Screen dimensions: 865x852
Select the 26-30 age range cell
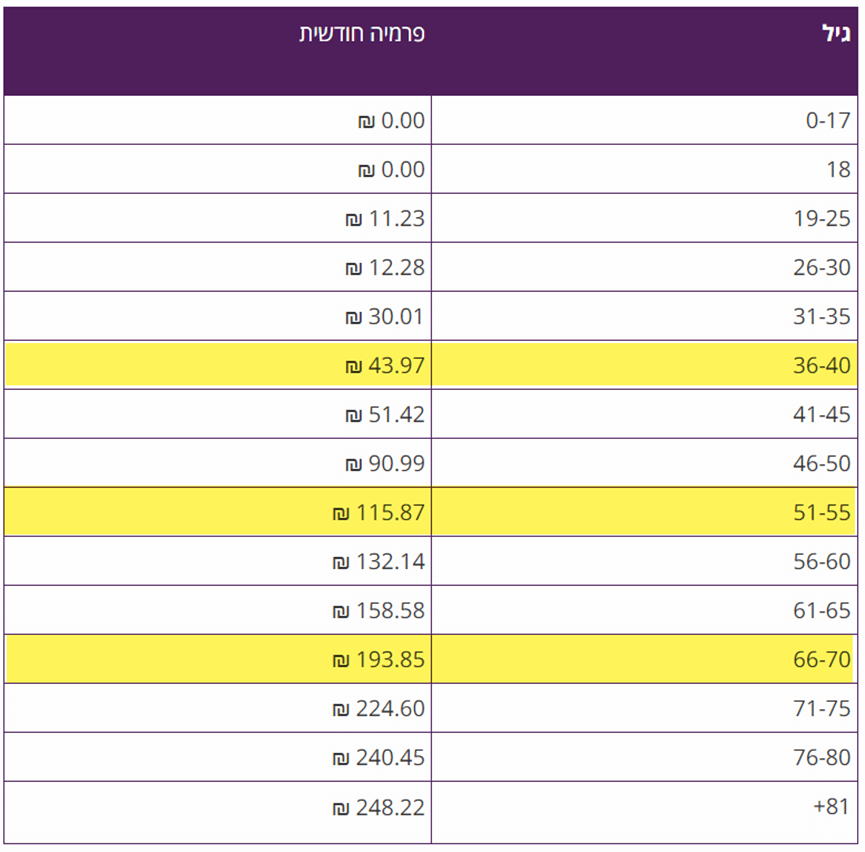(822, 268)
